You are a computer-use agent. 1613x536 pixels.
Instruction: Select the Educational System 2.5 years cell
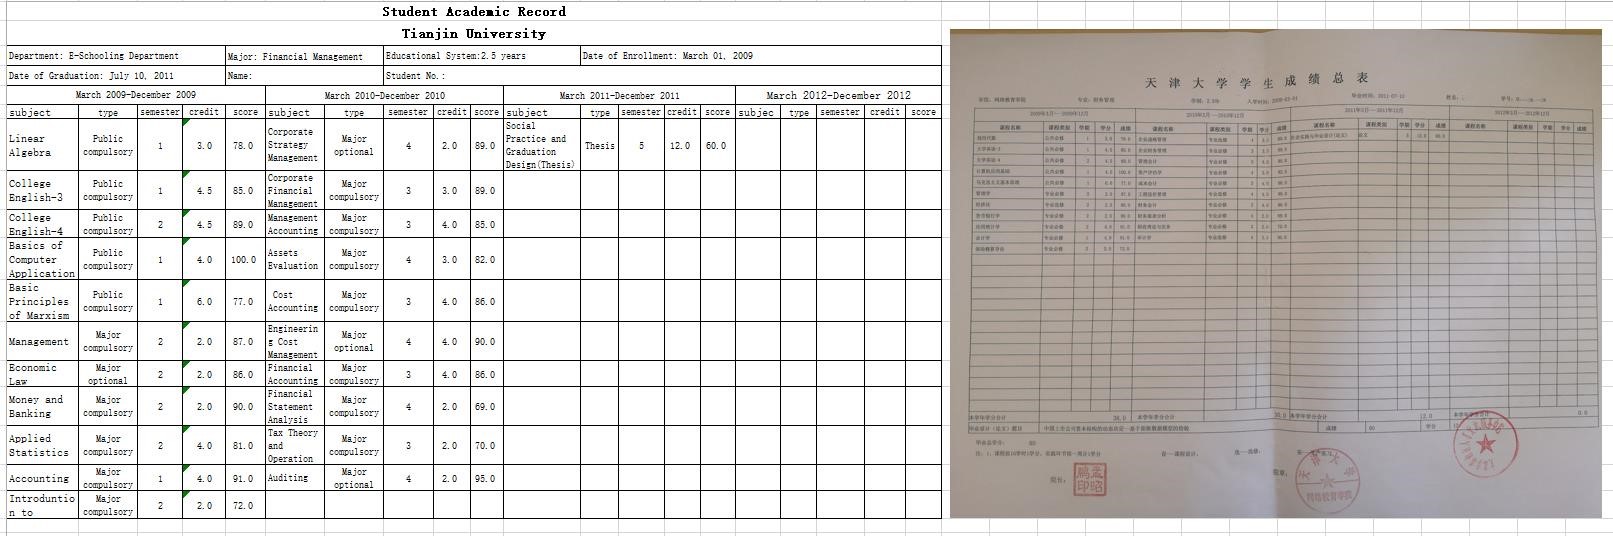point(481,56)
